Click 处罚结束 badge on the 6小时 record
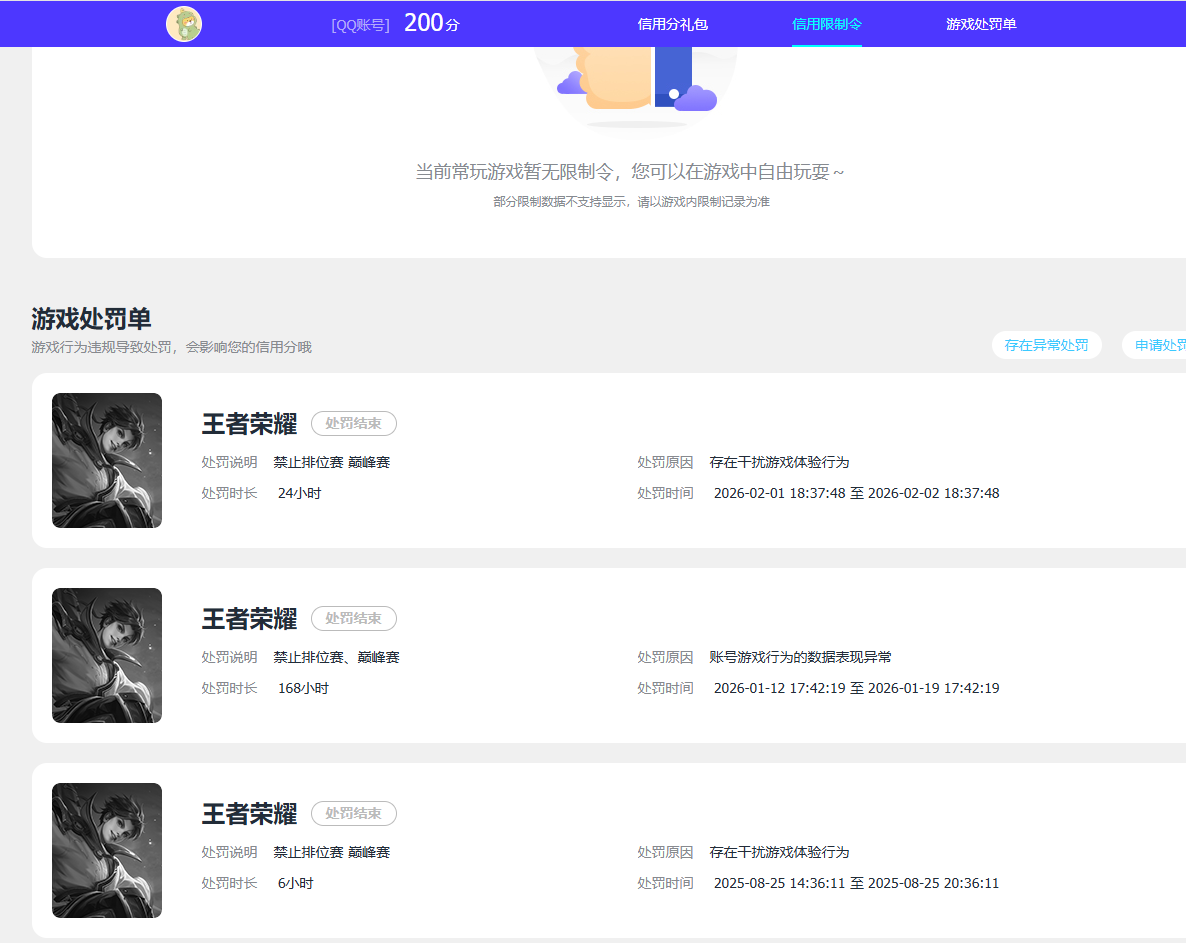The width and height of the screenshot is (1186, 943). [354, 814]
